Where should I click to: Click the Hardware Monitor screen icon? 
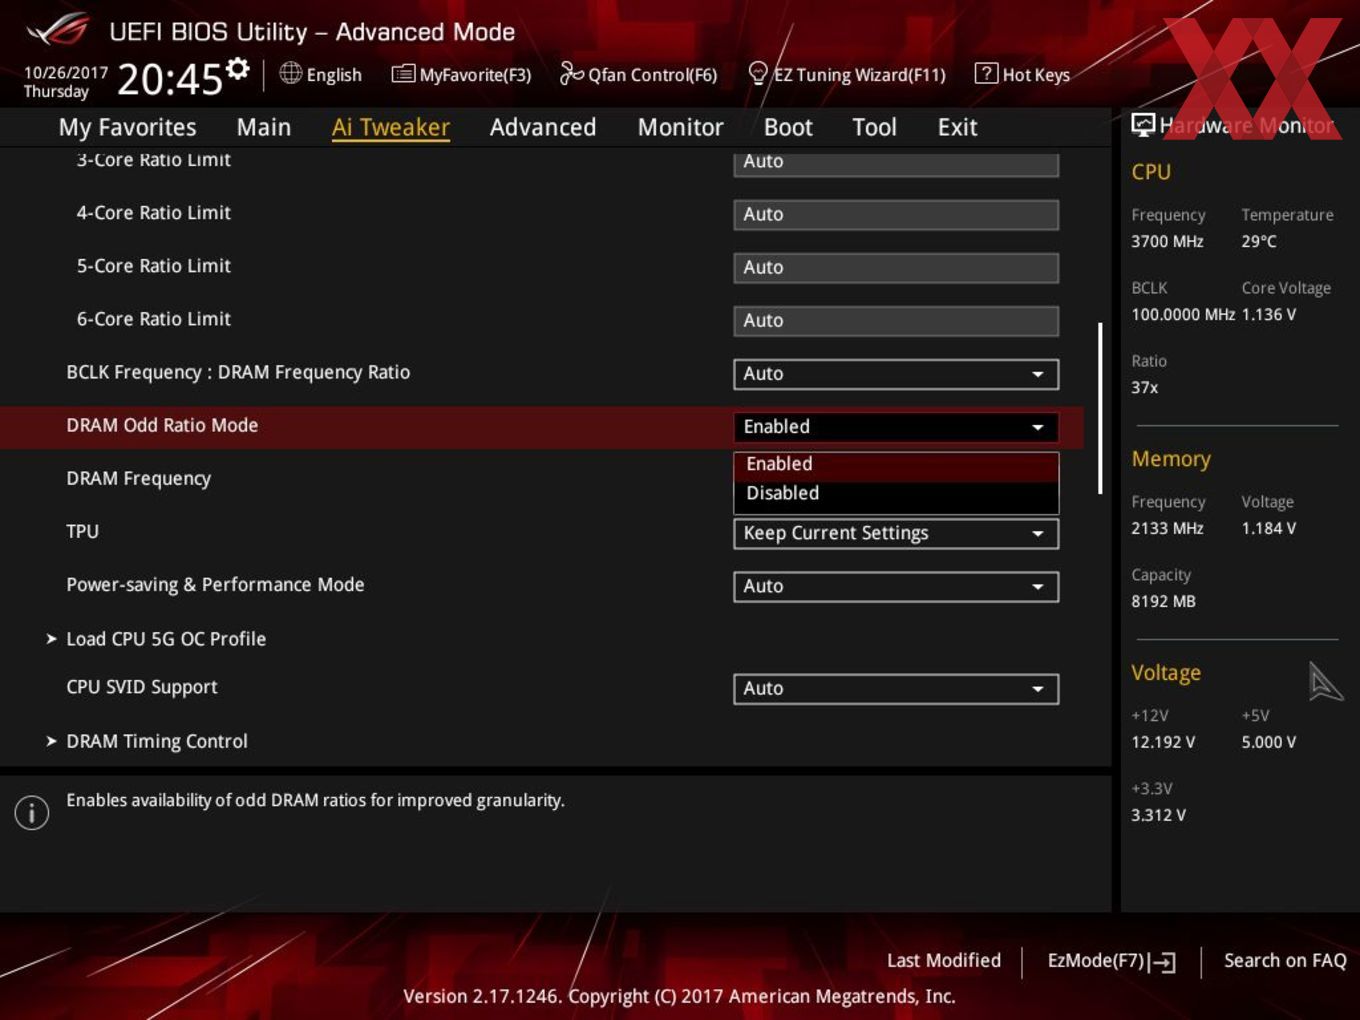coord(1143,125)
